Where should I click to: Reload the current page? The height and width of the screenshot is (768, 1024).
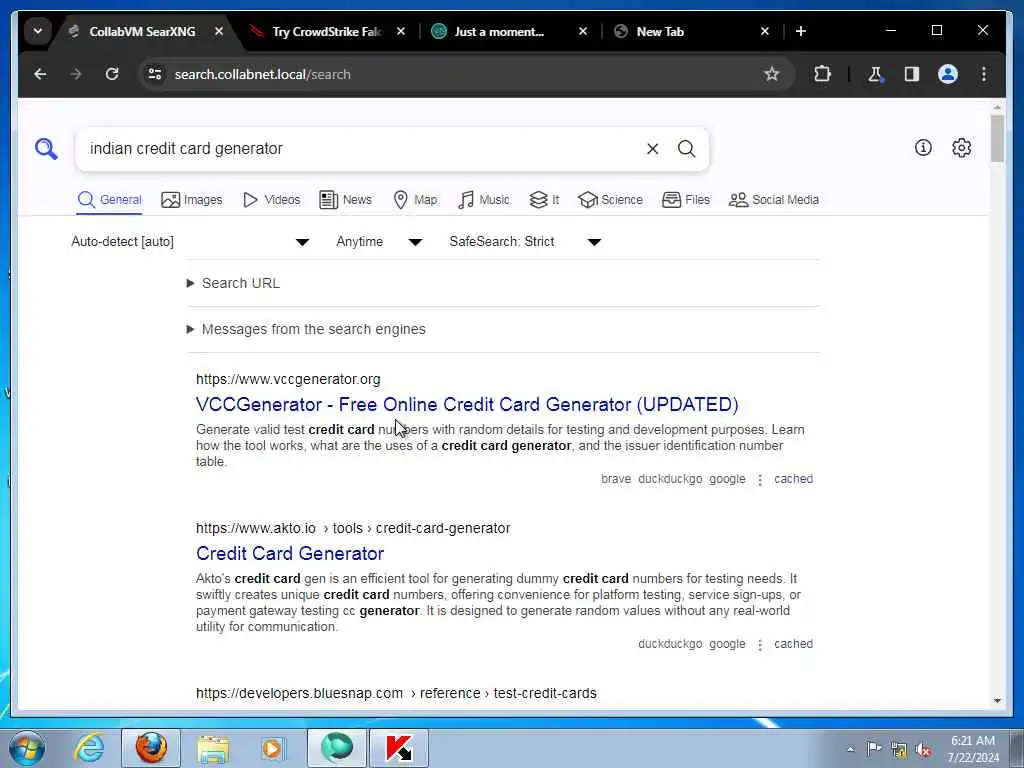click(x=112, y=74)
